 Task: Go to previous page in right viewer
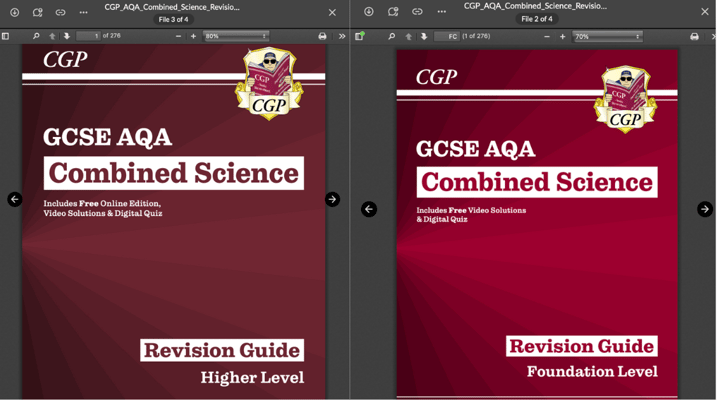point(408,36)
